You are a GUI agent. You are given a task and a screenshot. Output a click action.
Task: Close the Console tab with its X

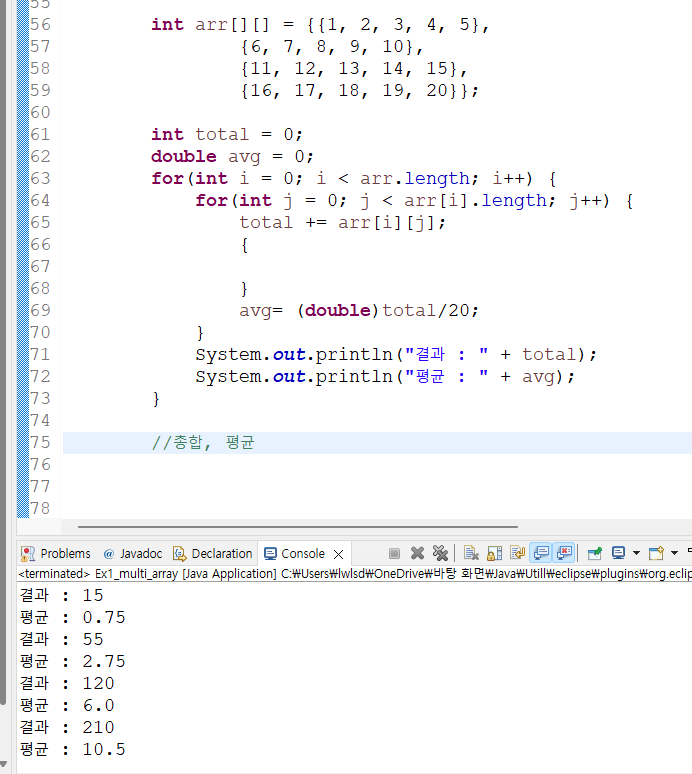[339, 554]
